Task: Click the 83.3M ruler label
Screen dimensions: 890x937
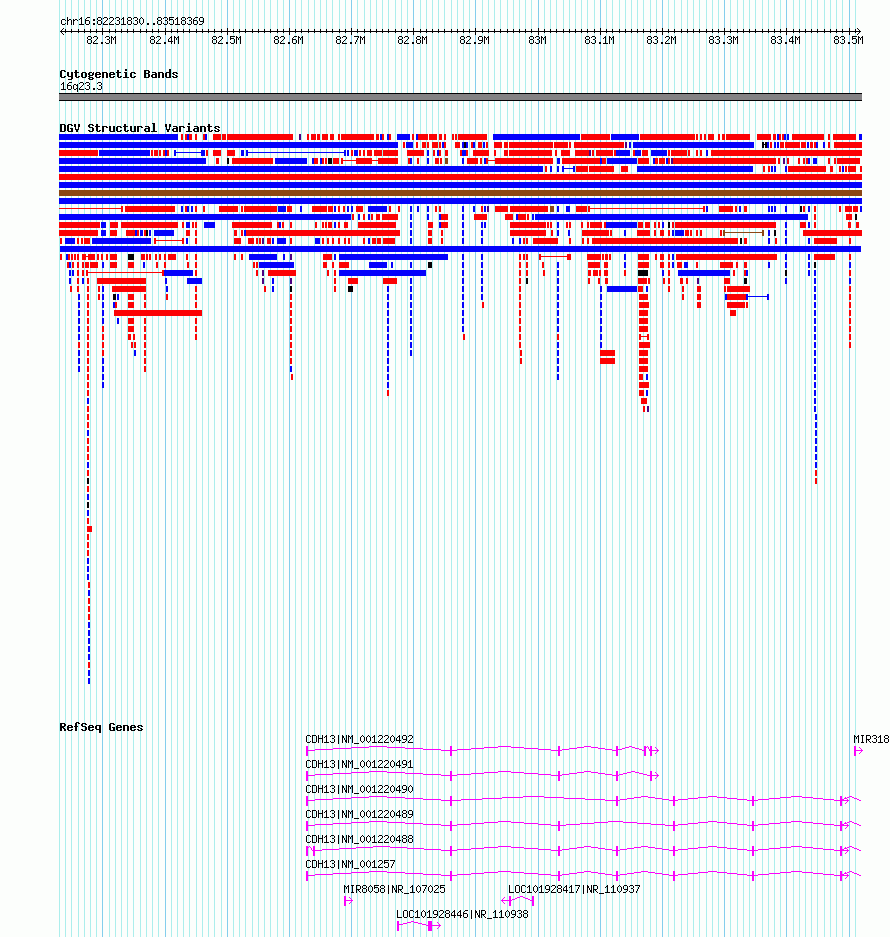Action: click(724, 40)
